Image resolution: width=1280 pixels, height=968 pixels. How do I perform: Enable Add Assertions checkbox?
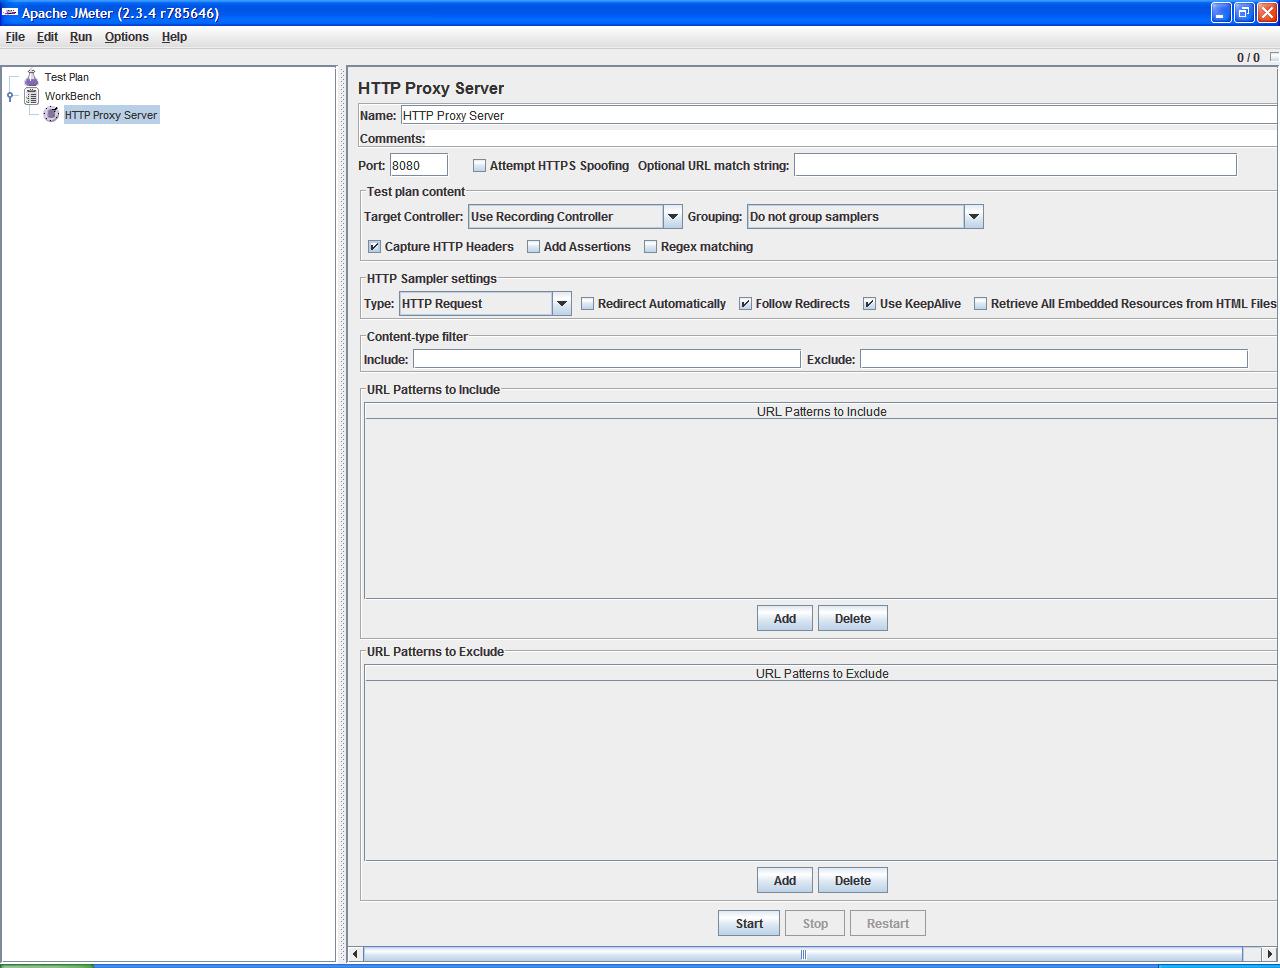(x=533, y=247)
